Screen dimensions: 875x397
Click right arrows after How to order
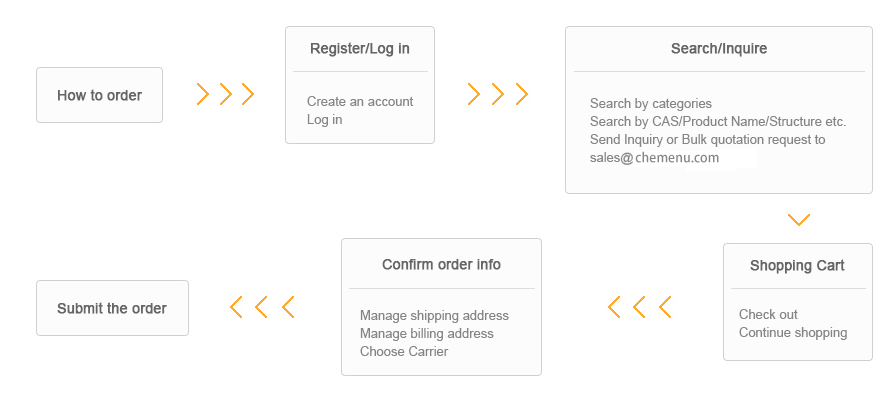coord(225,94)
